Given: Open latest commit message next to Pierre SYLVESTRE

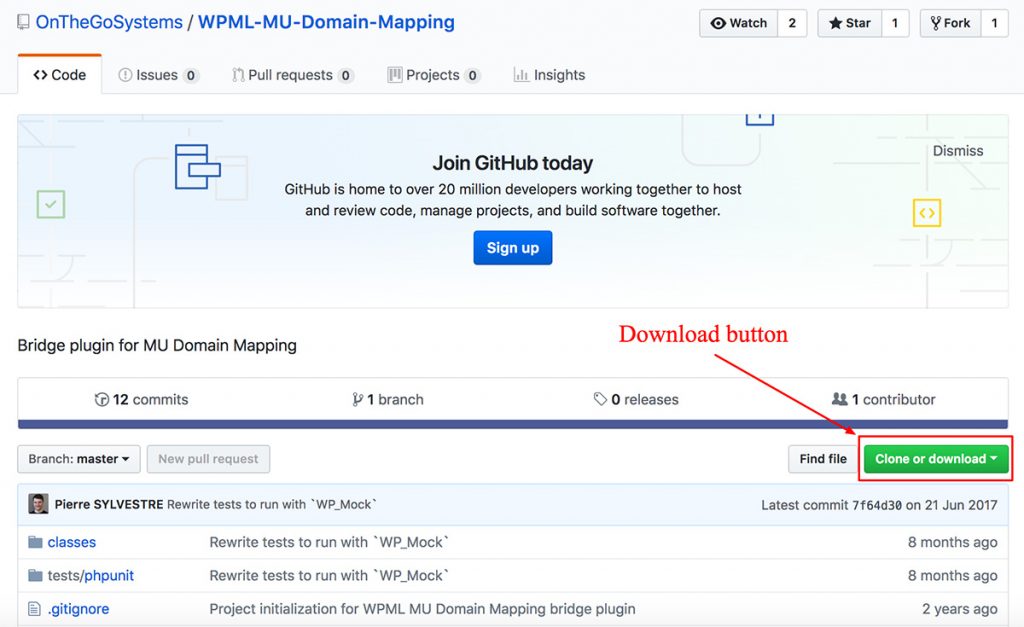Looking at the screenshot, I should click(x=272, y=504).
